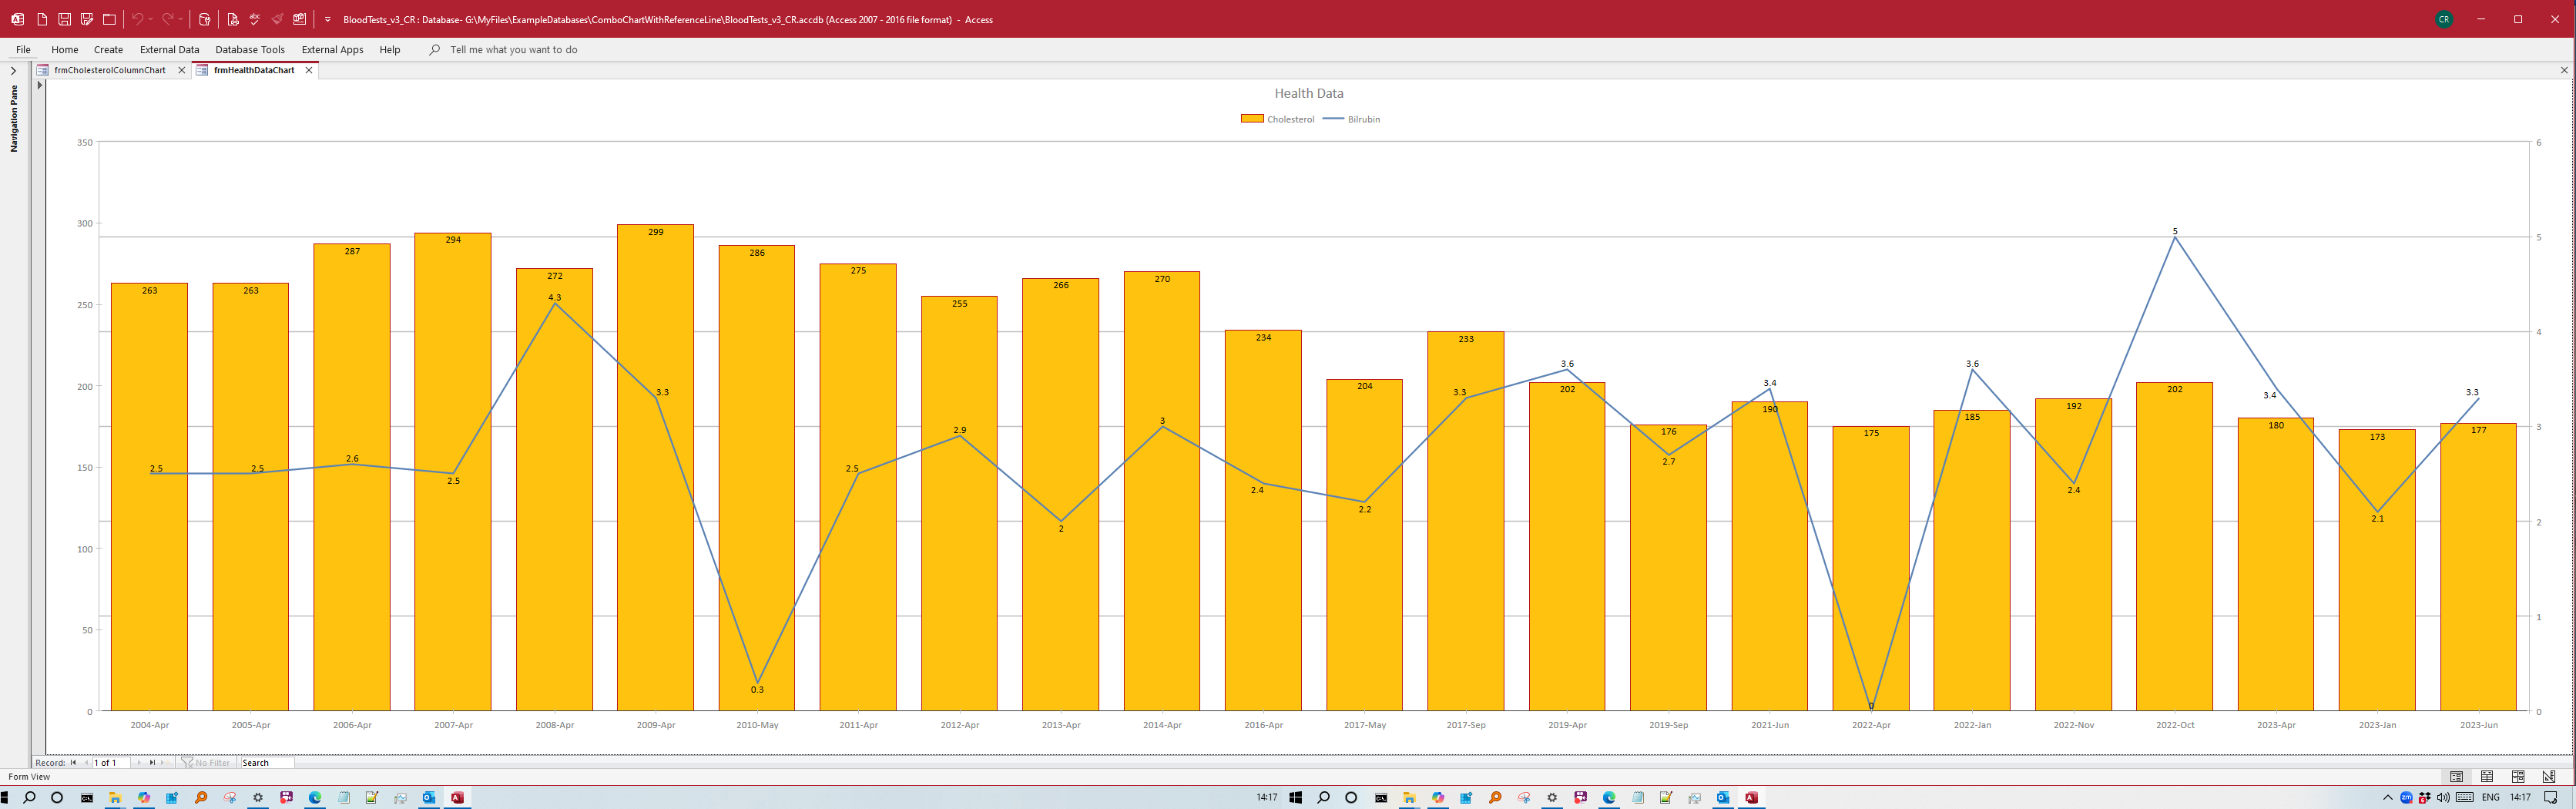Switch to Form View via status bar icon
This screenshot has width=2576, height=809.
[2456, 777]
